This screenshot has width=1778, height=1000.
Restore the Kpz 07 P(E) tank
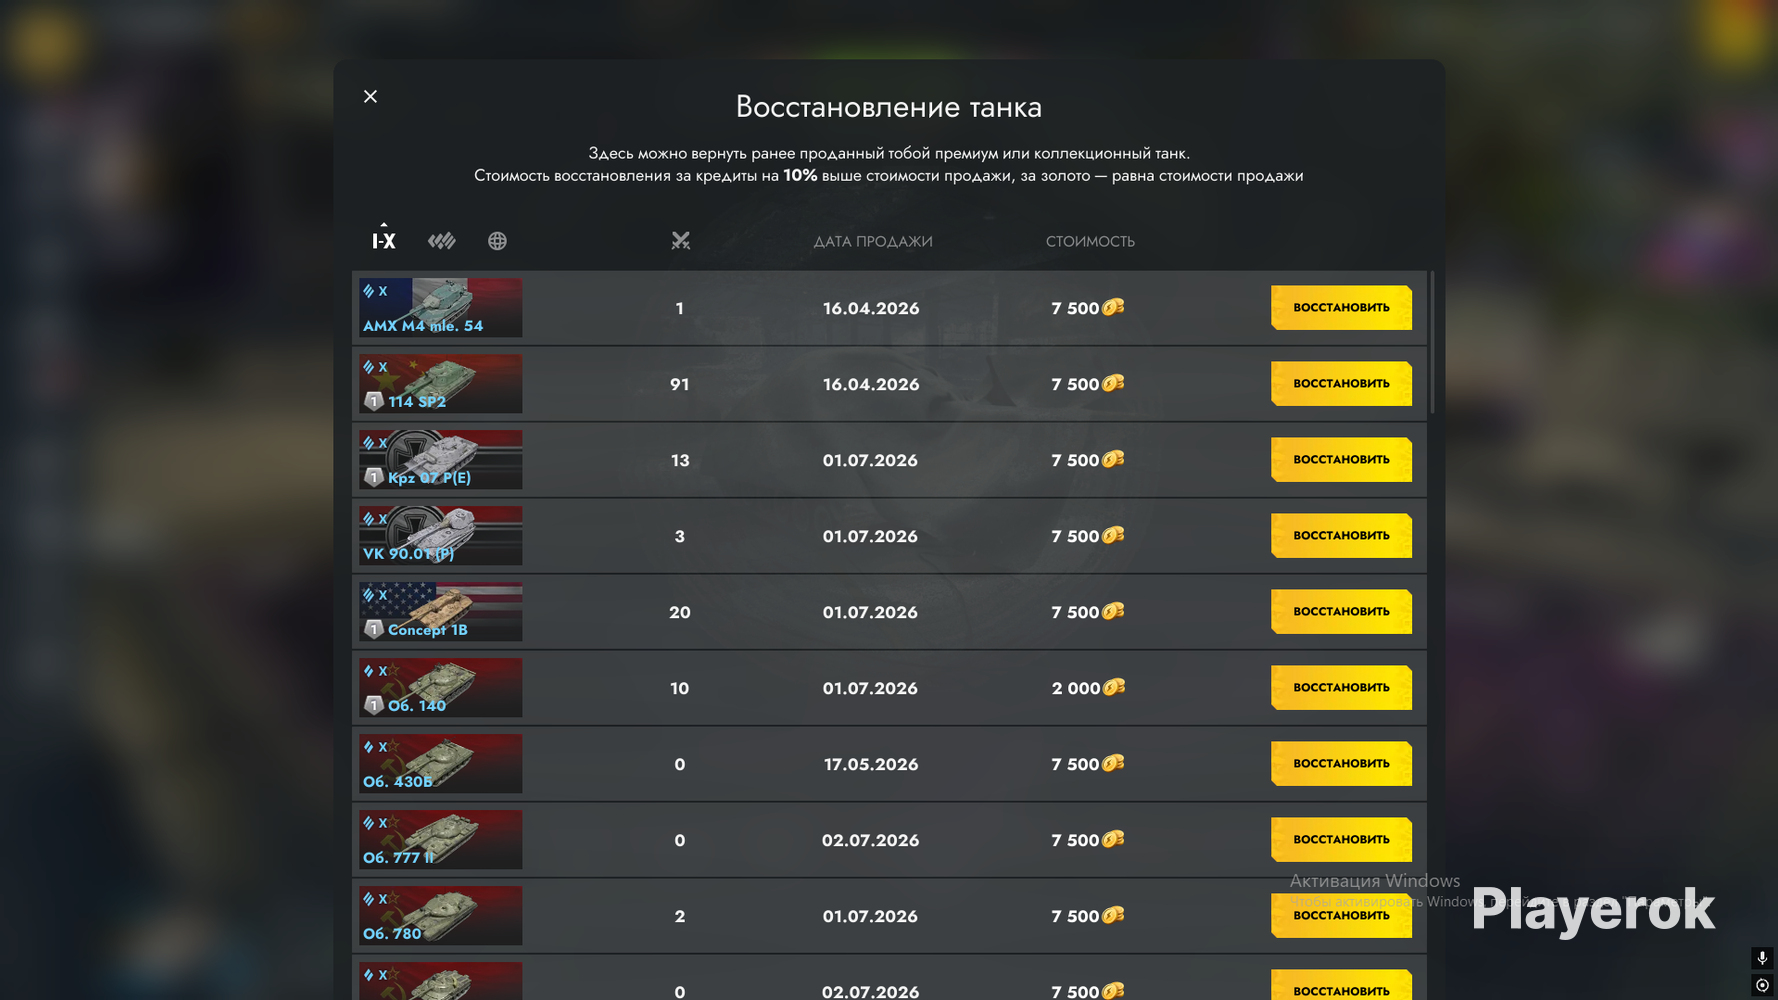1341,459
